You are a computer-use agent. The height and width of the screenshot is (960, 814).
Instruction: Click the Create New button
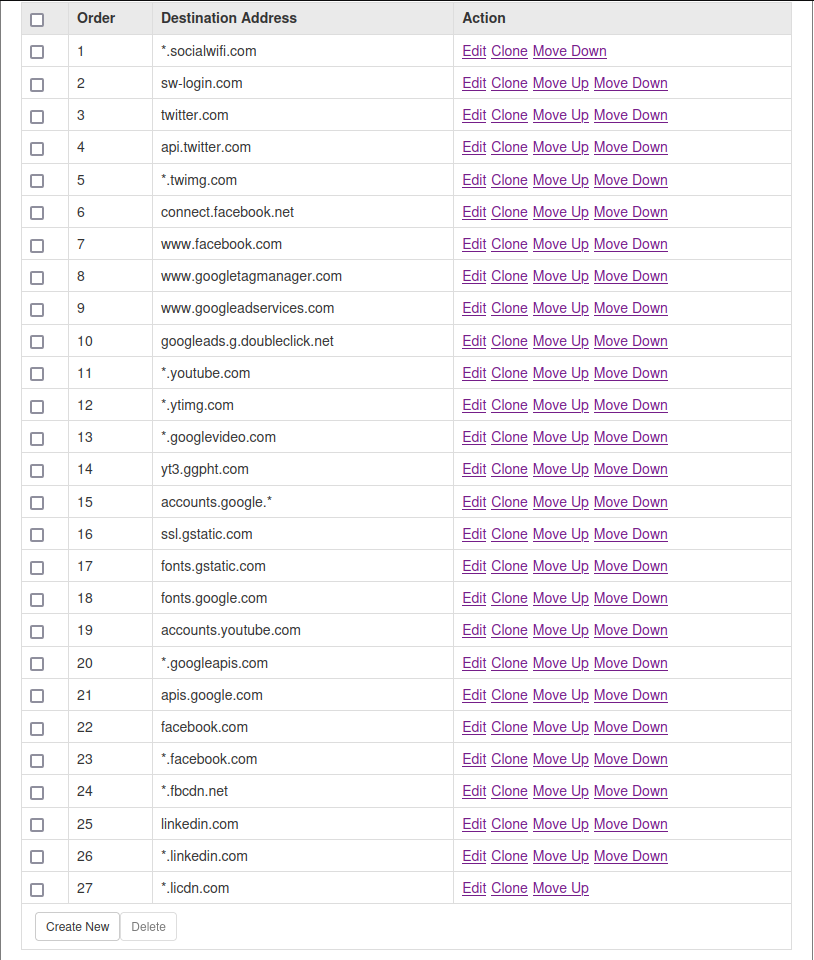77,927
